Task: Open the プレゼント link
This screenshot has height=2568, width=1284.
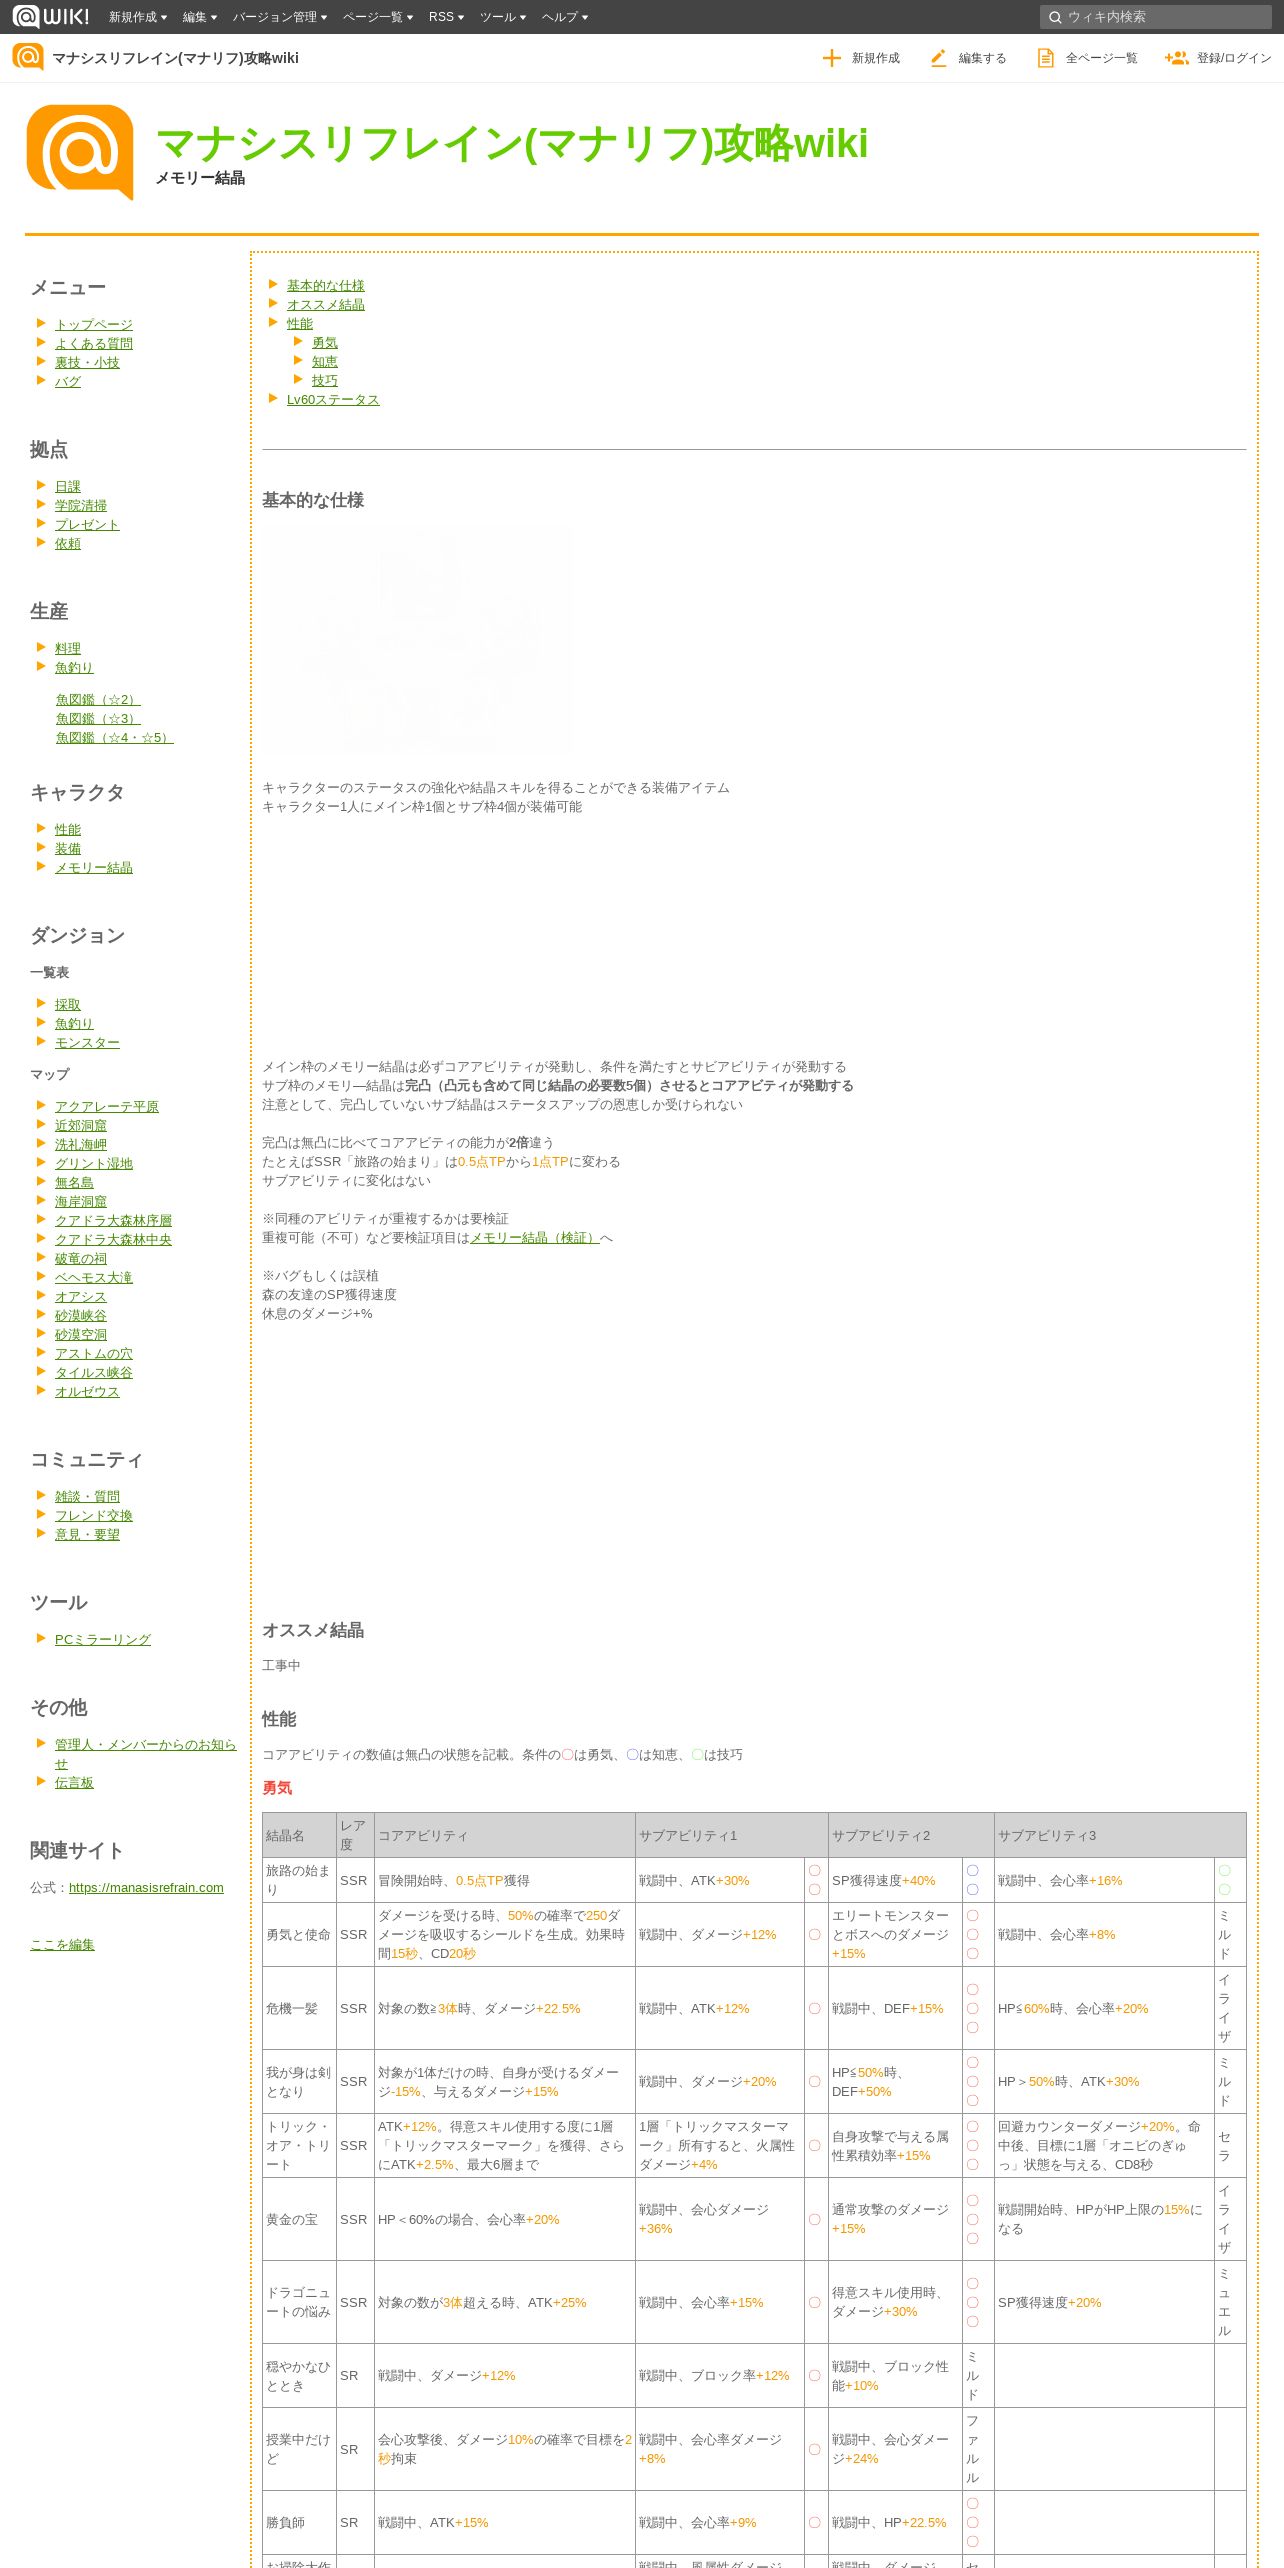Action: (87, 525)
